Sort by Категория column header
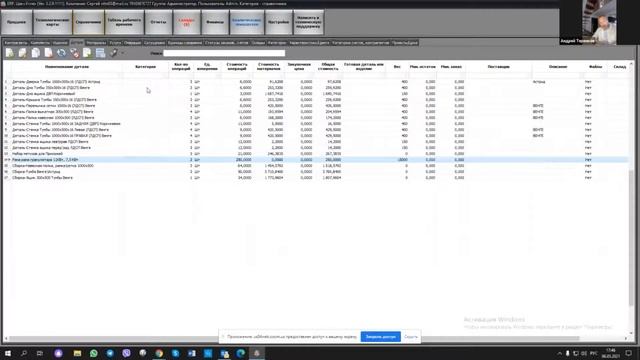640x360 pixels. click(x=145, y=67)
